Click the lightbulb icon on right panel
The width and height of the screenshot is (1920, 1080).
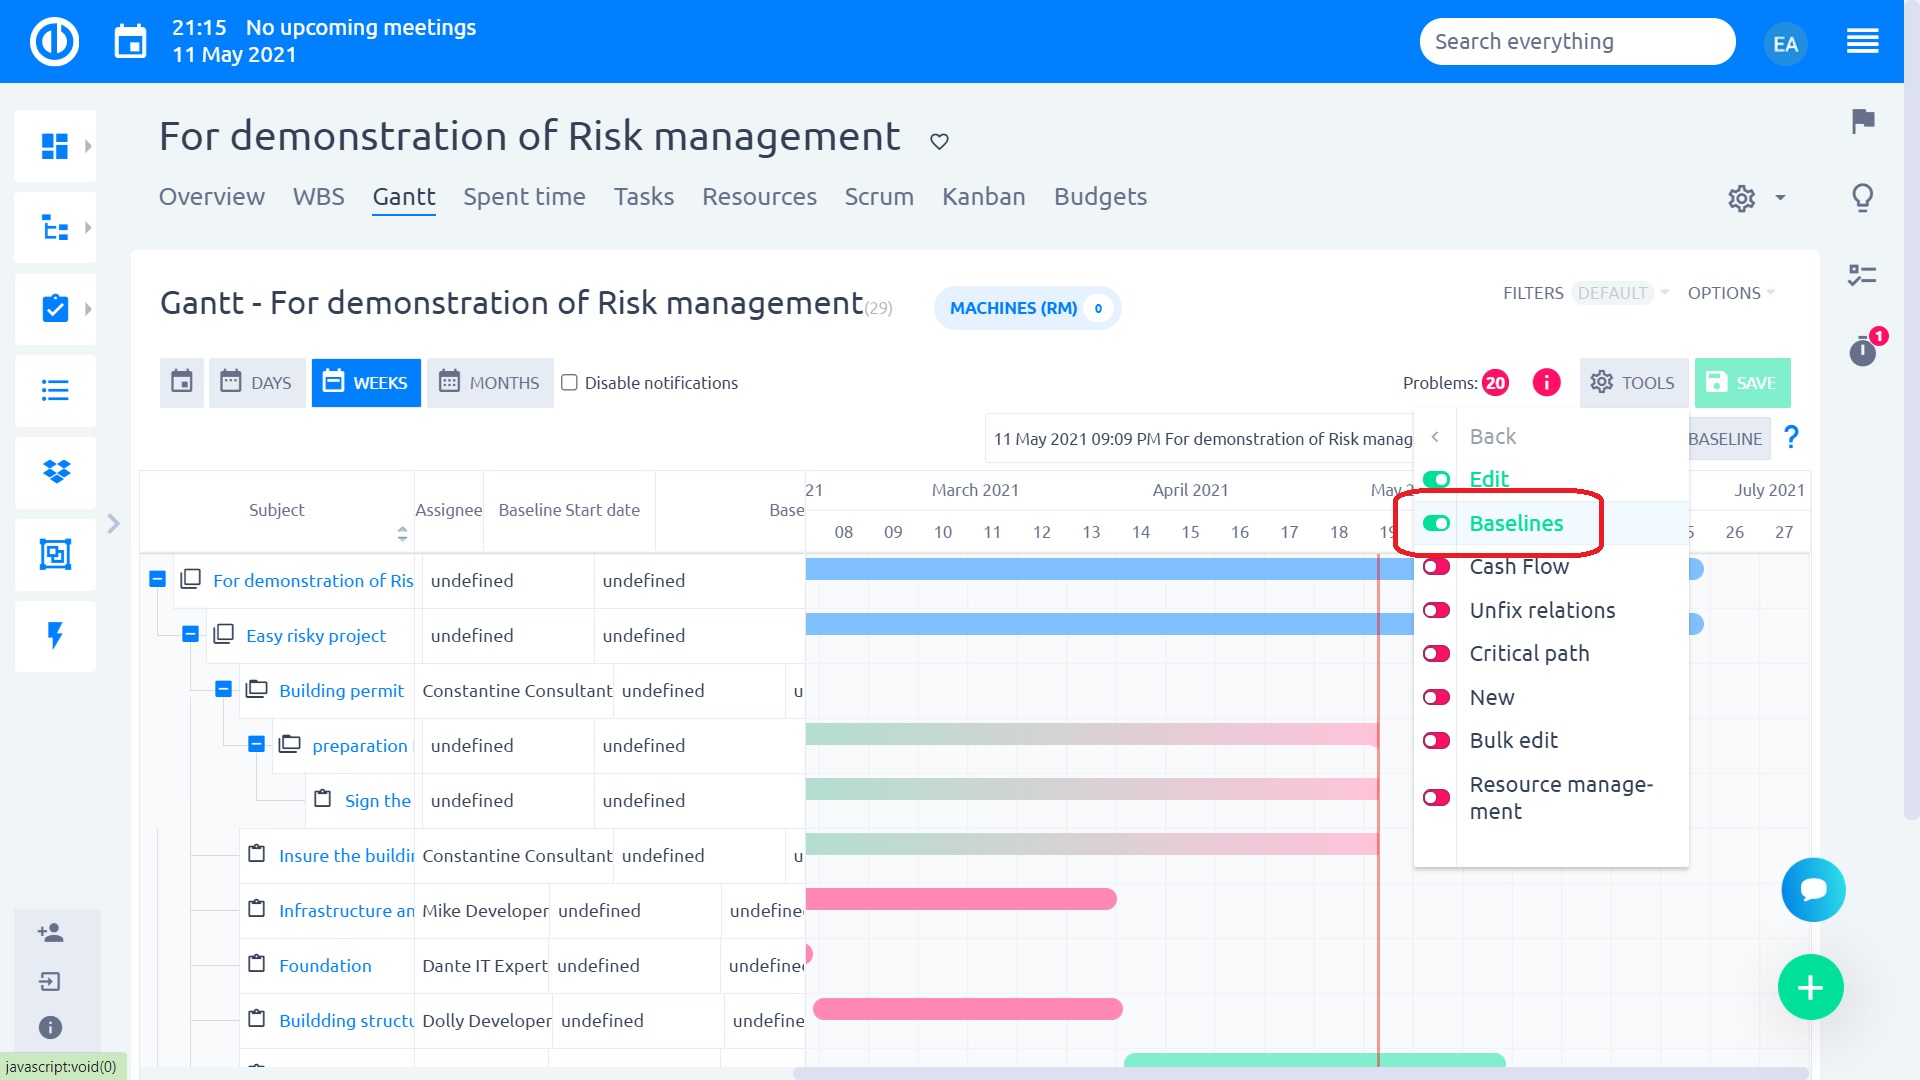[x=1862, y=197]
